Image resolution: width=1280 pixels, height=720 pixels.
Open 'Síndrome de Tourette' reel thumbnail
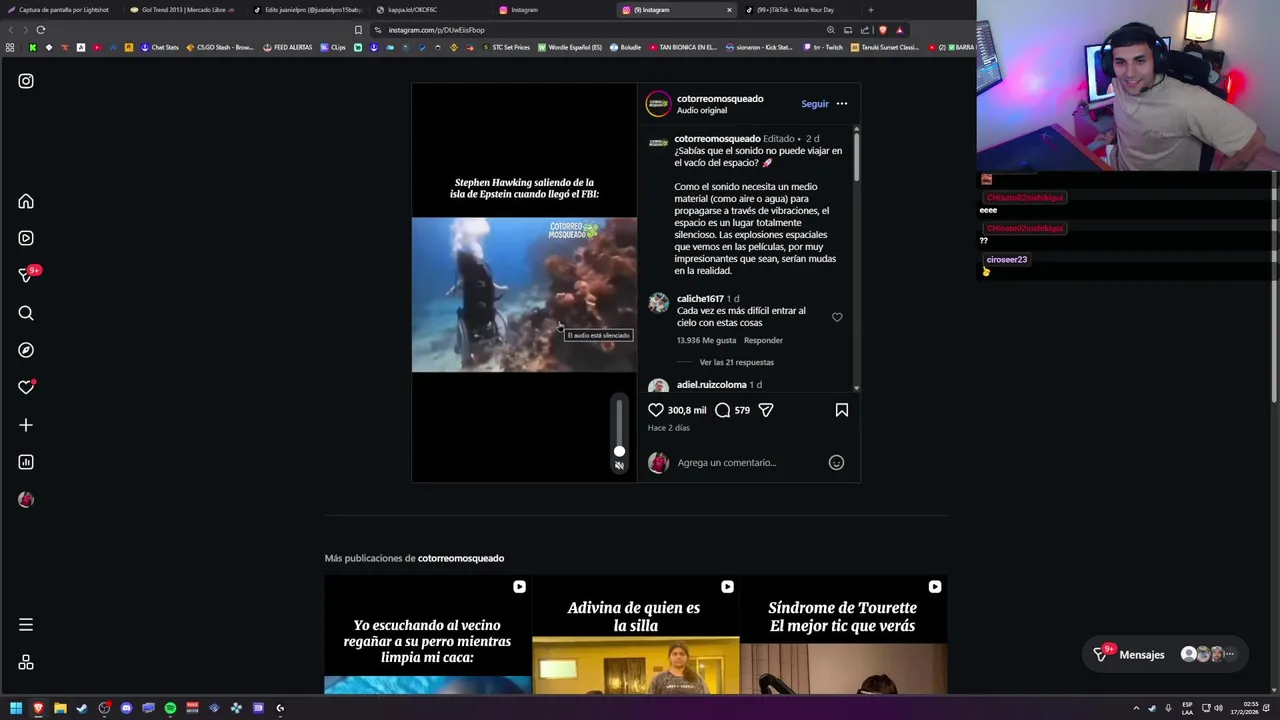click(844, 635)
